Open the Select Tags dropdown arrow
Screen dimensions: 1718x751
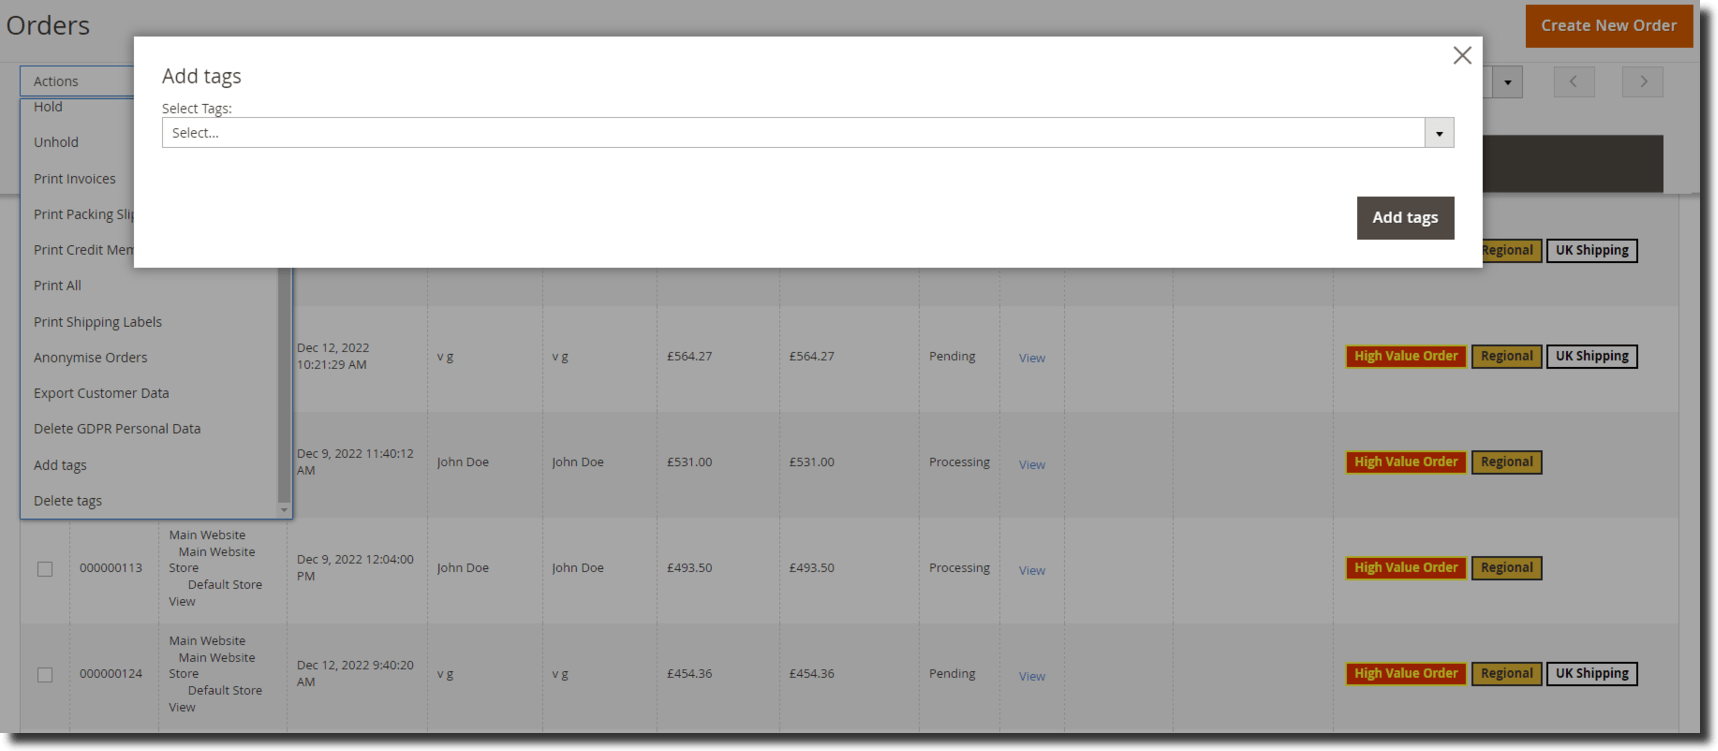pyautogui.click(x=1439, y=133)
